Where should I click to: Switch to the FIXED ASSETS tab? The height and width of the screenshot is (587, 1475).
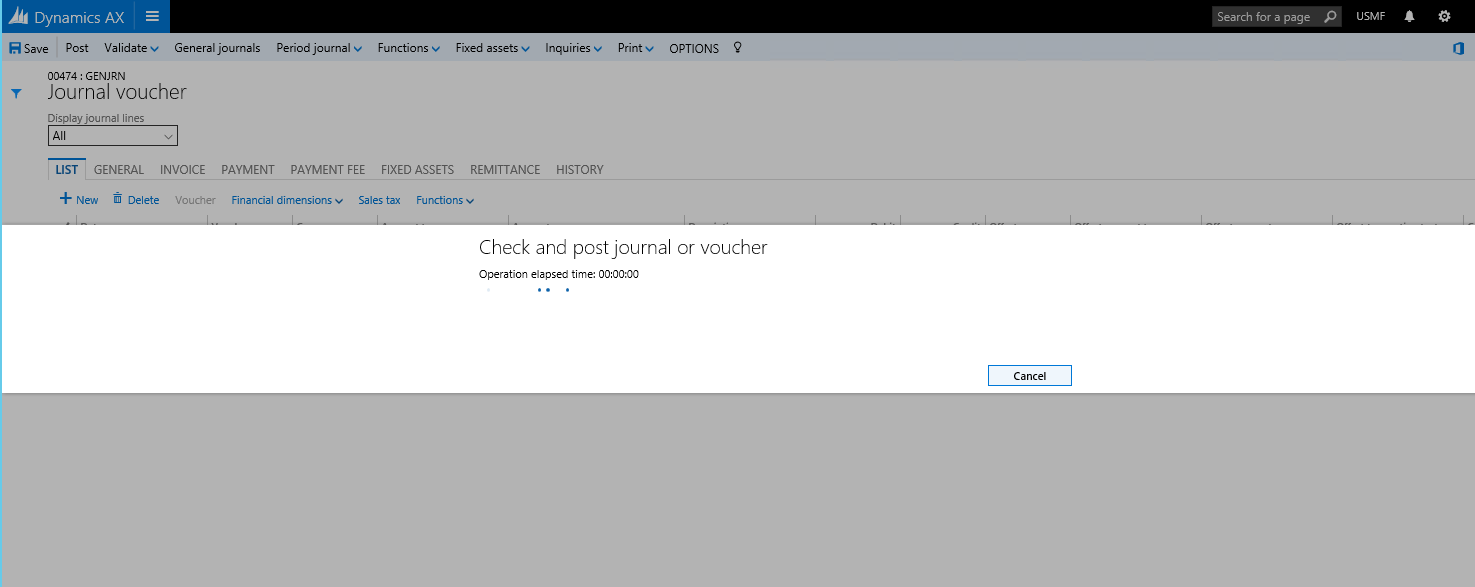[x=417, y=170]
